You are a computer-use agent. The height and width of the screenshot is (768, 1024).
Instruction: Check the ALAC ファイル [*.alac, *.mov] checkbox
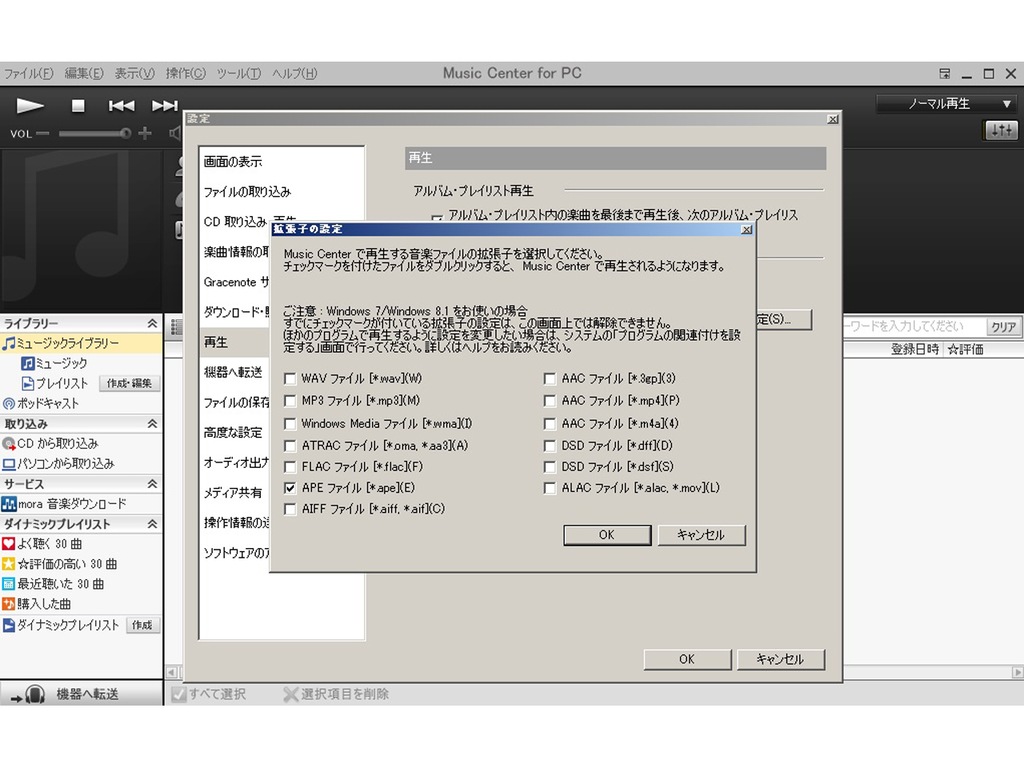pos(550,488)
